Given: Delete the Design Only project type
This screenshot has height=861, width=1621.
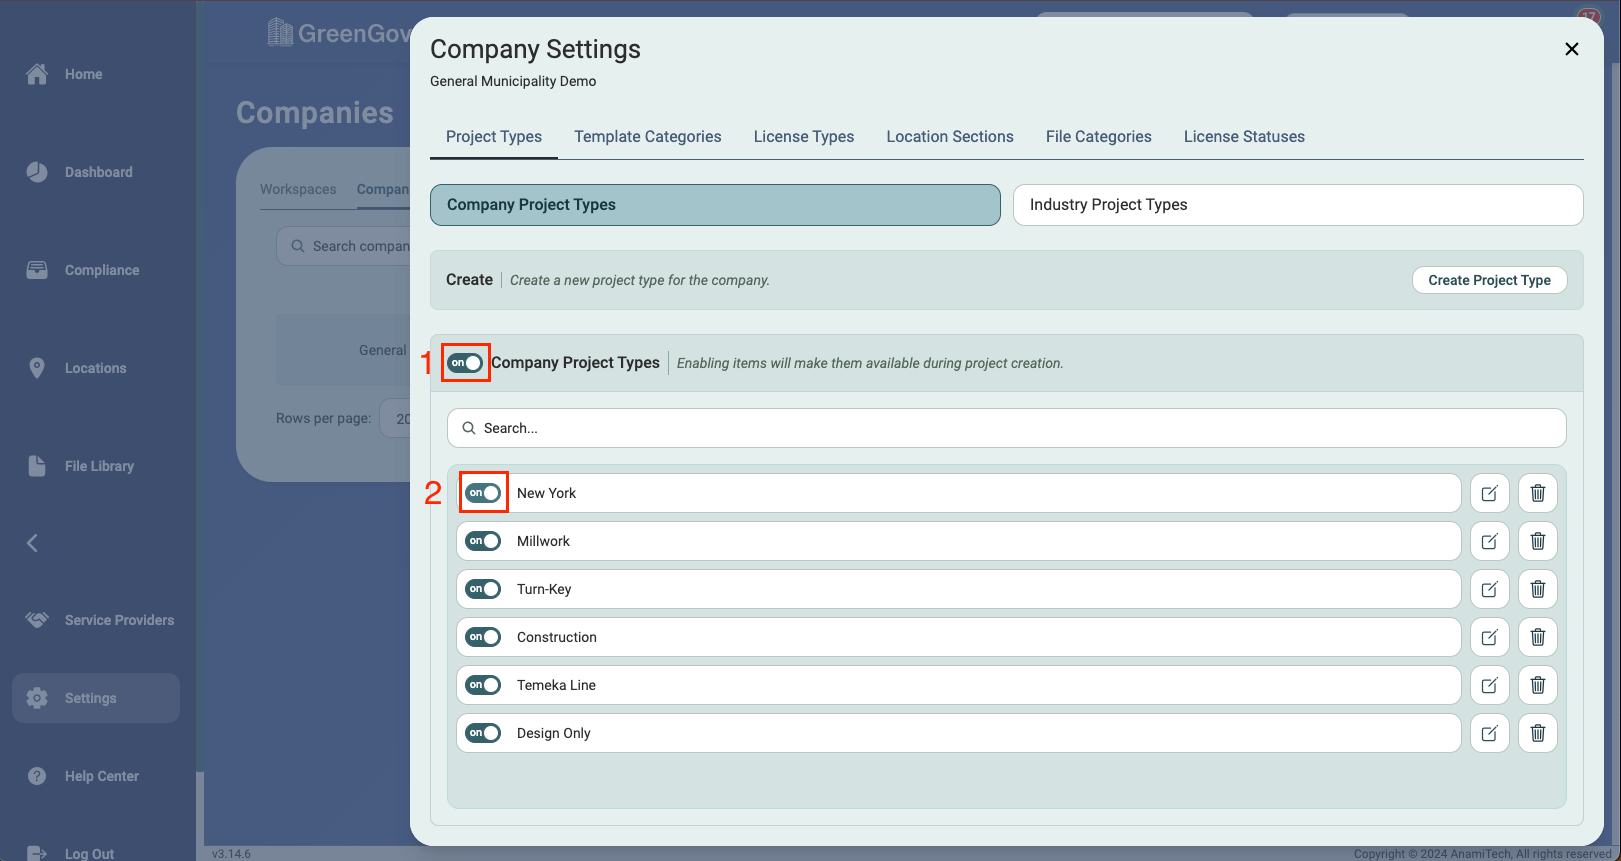Looking at the screenshot, I should (x=1538, y=733).
